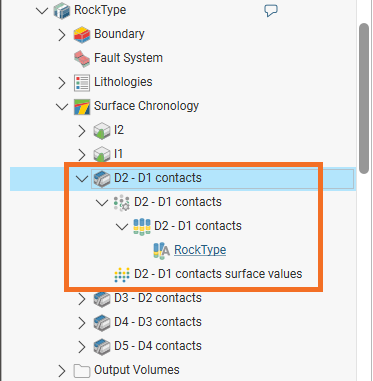Click the Surface Chronology icon
373x381 pixels.
click(82, 106)
